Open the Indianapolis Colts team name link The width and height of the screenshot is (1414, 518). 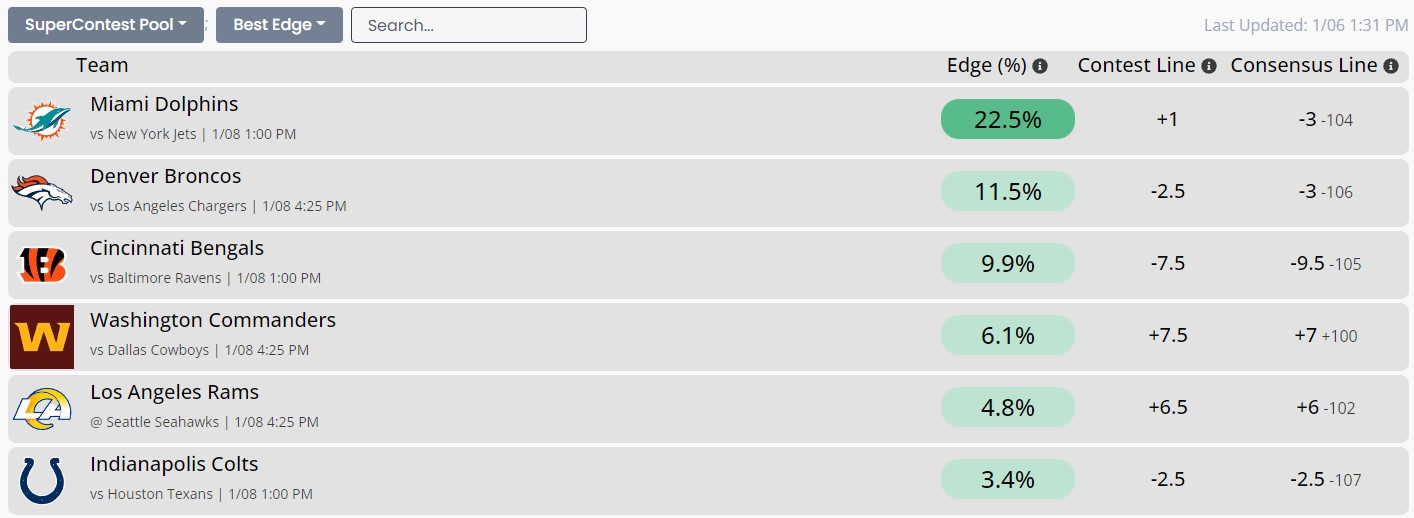174,464
